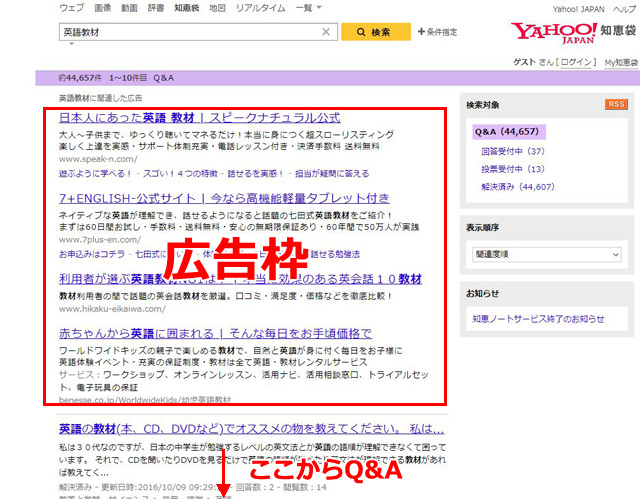The width and height of the screenshot is (640, 499).
Task: Filter by 投票受付中 (13)
Action: coord(513,169)
